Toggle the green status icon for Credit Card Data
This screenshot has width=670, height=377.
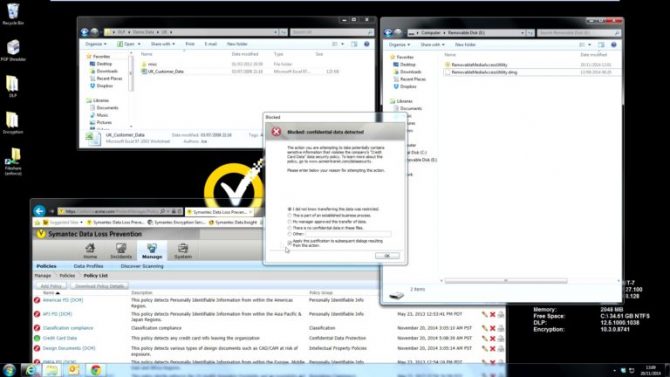[37, 338]
